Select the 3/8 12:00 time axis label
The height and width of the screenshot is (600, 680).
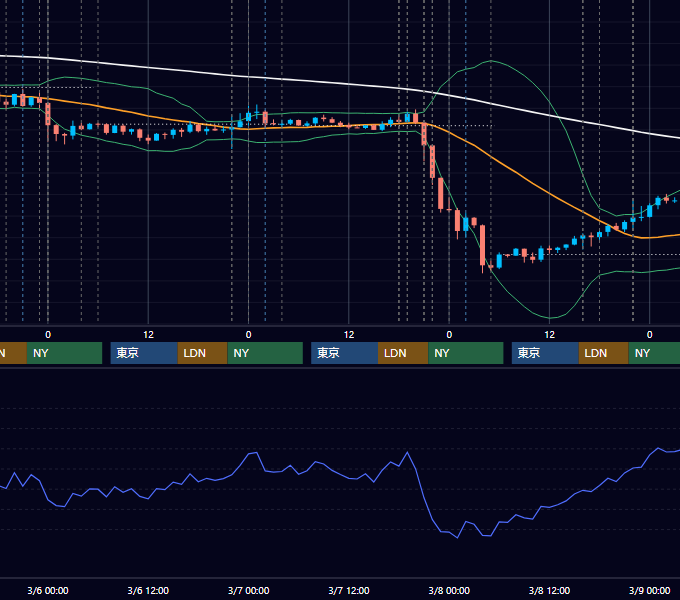click(549, 590)
